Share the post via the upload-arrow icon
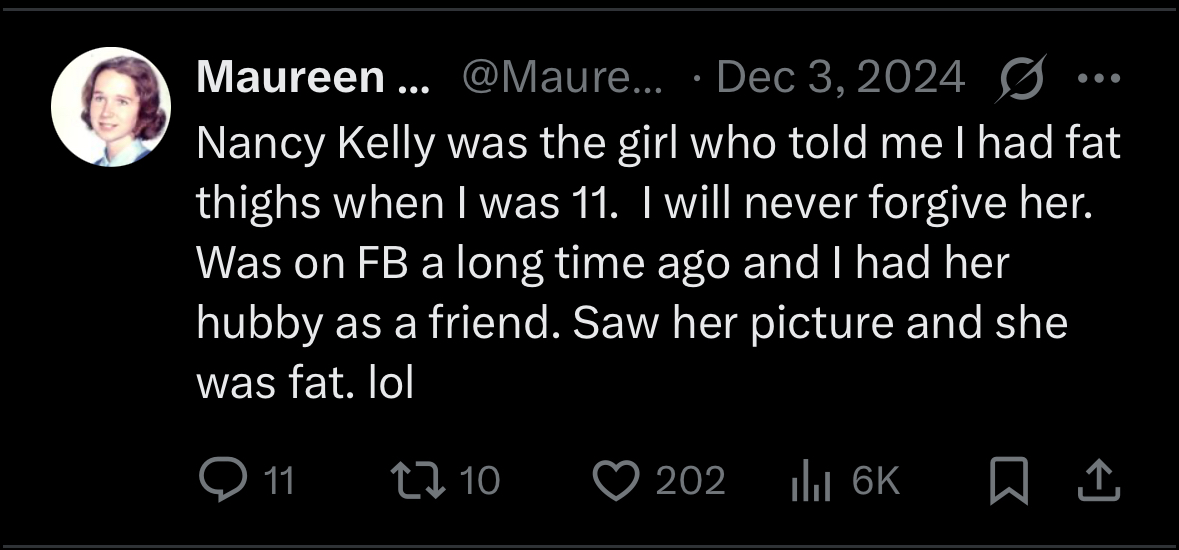Viewport: 1179px width, 550px height. point(1099,480)
